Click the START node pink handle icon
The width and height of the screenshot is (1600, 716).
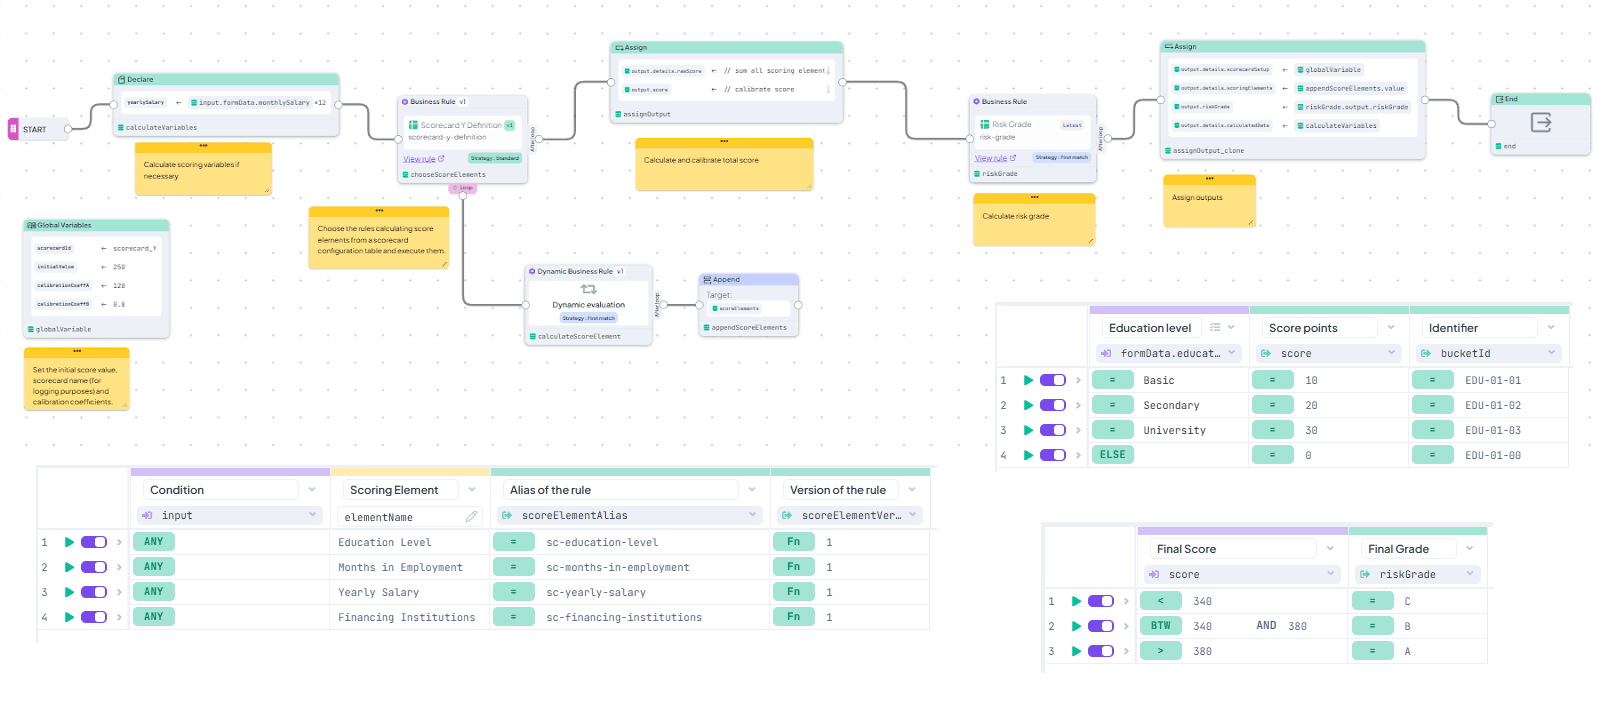tap(13, 129)
